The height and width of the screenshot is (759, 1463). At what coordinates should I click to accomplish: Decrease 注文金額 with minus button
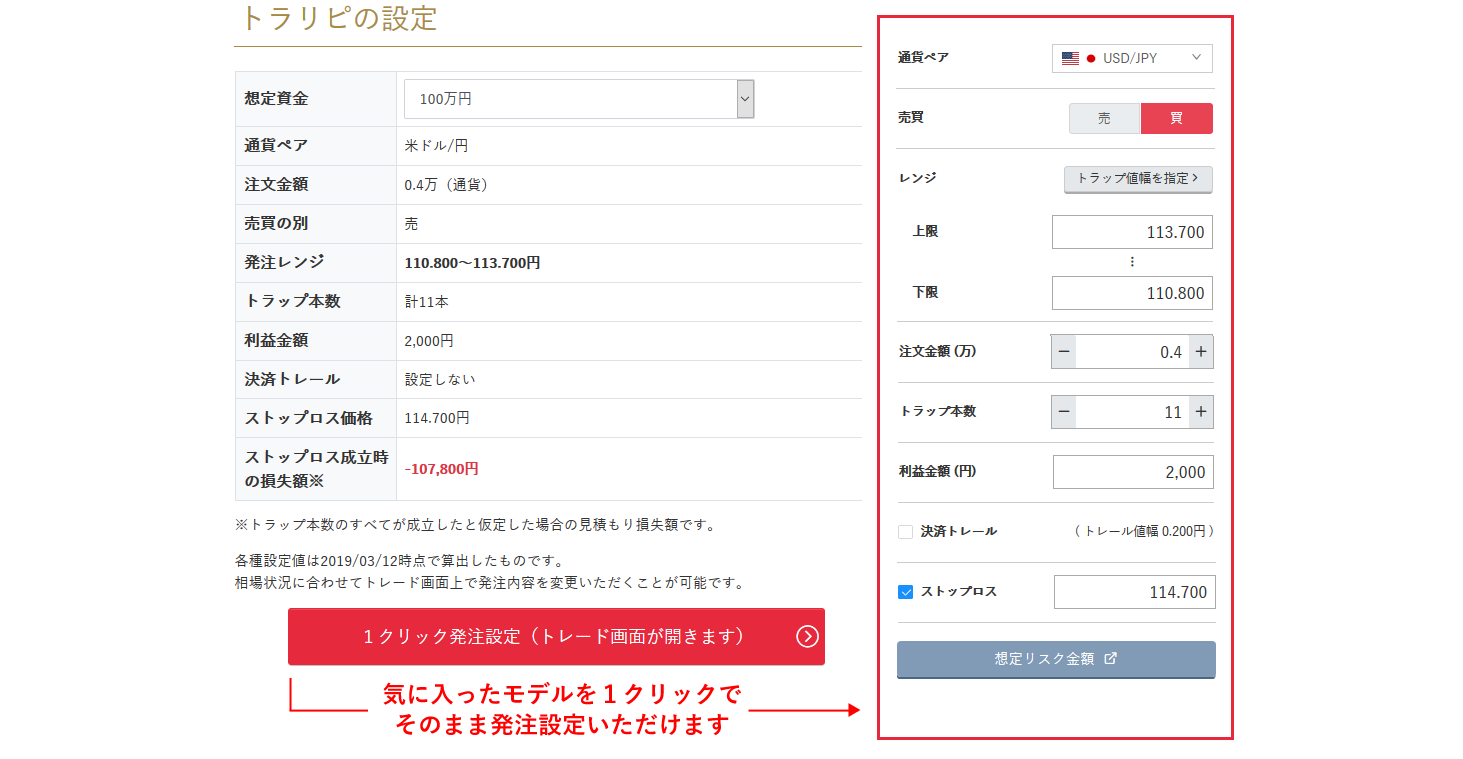click(x=1064, y=352)
